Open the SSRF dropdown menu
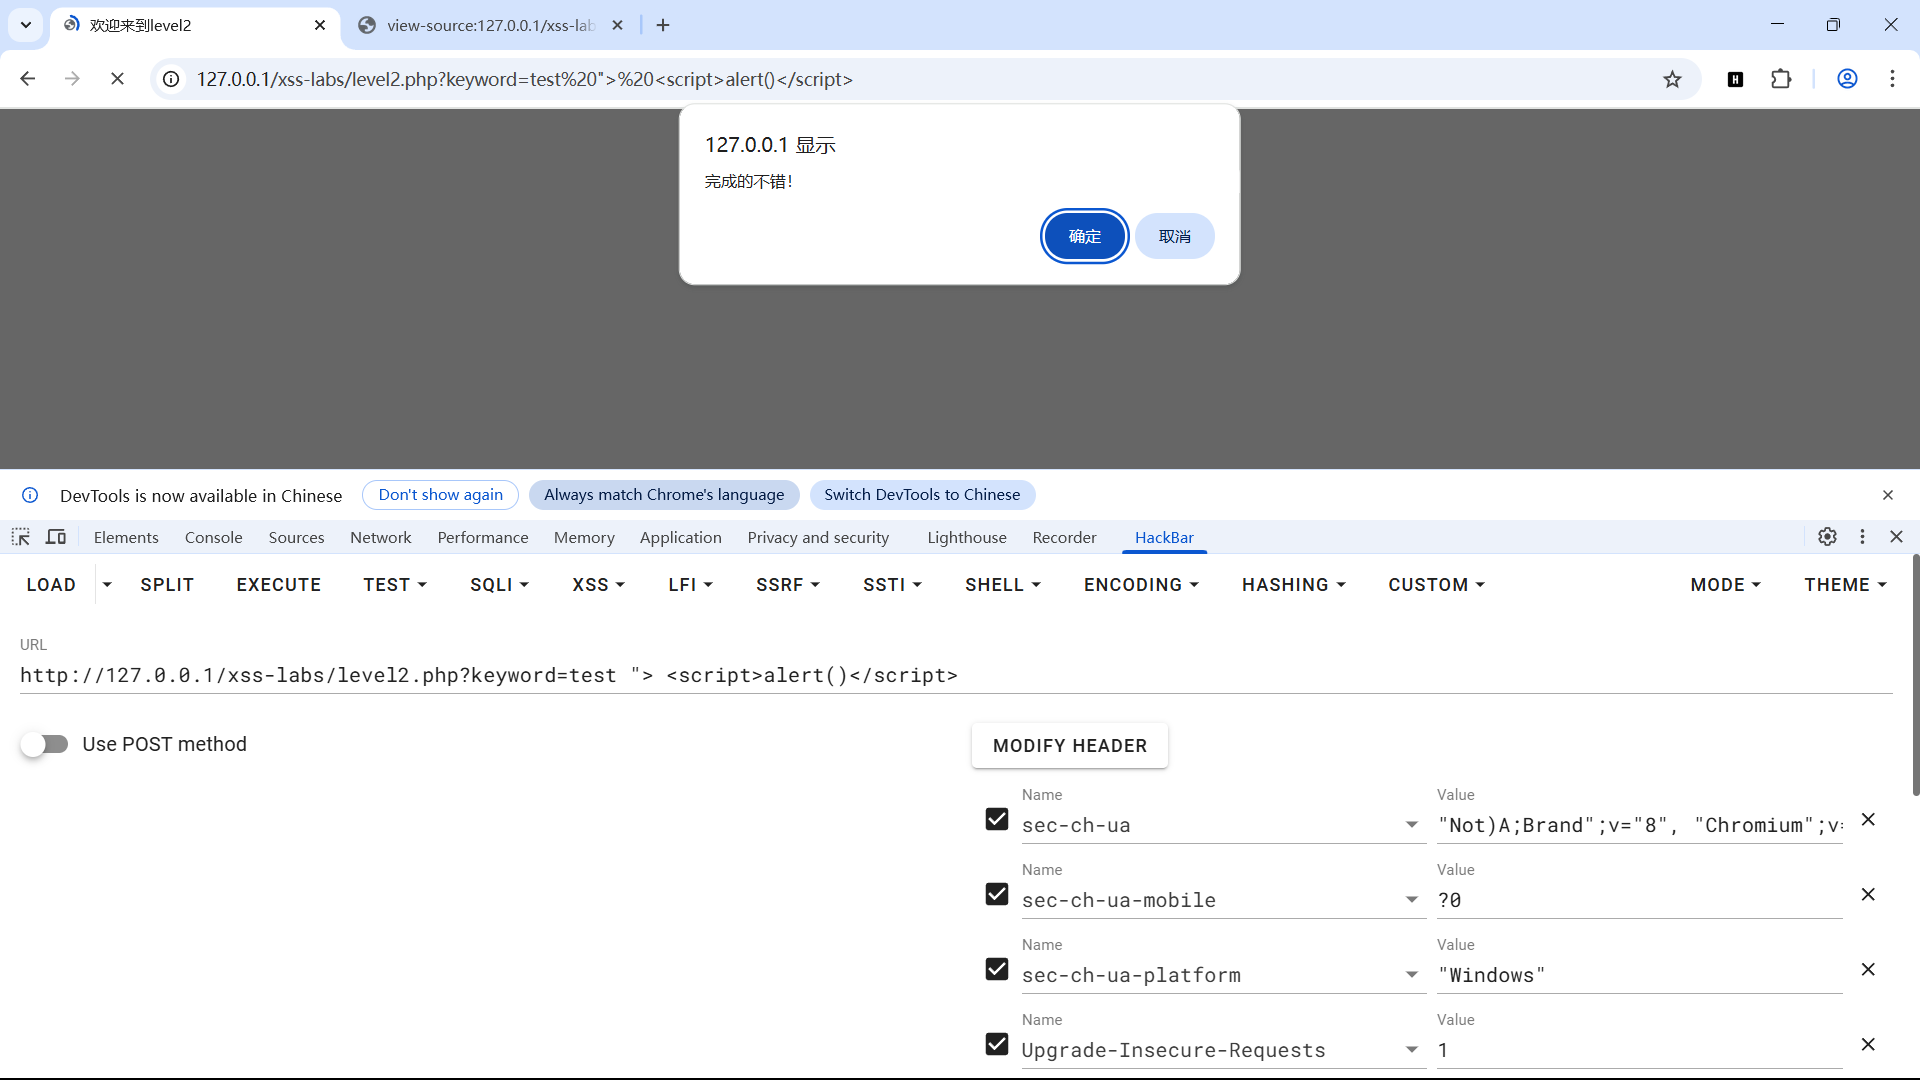Viewport: 1920px width, 1080px height. tap(788, 585)
